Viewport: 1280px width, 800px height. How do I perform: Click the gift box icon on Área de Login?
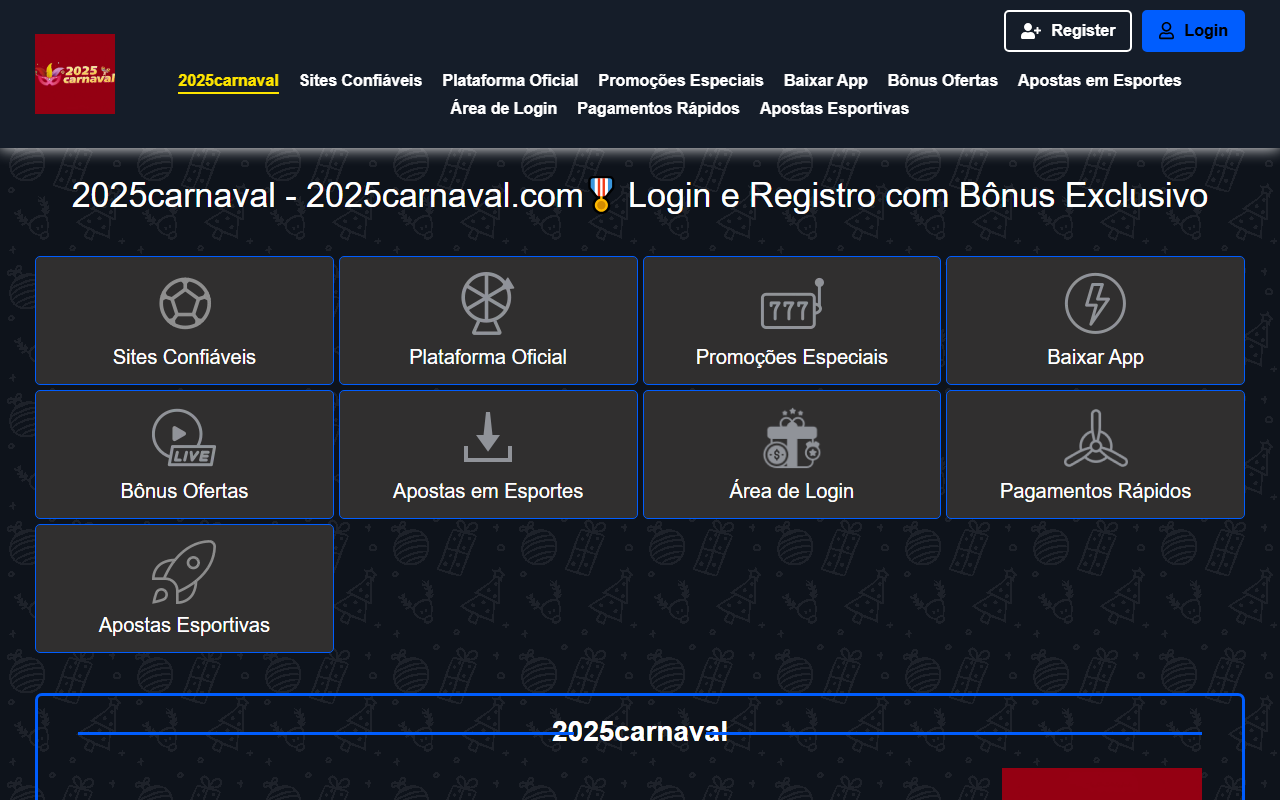[792, 438]
